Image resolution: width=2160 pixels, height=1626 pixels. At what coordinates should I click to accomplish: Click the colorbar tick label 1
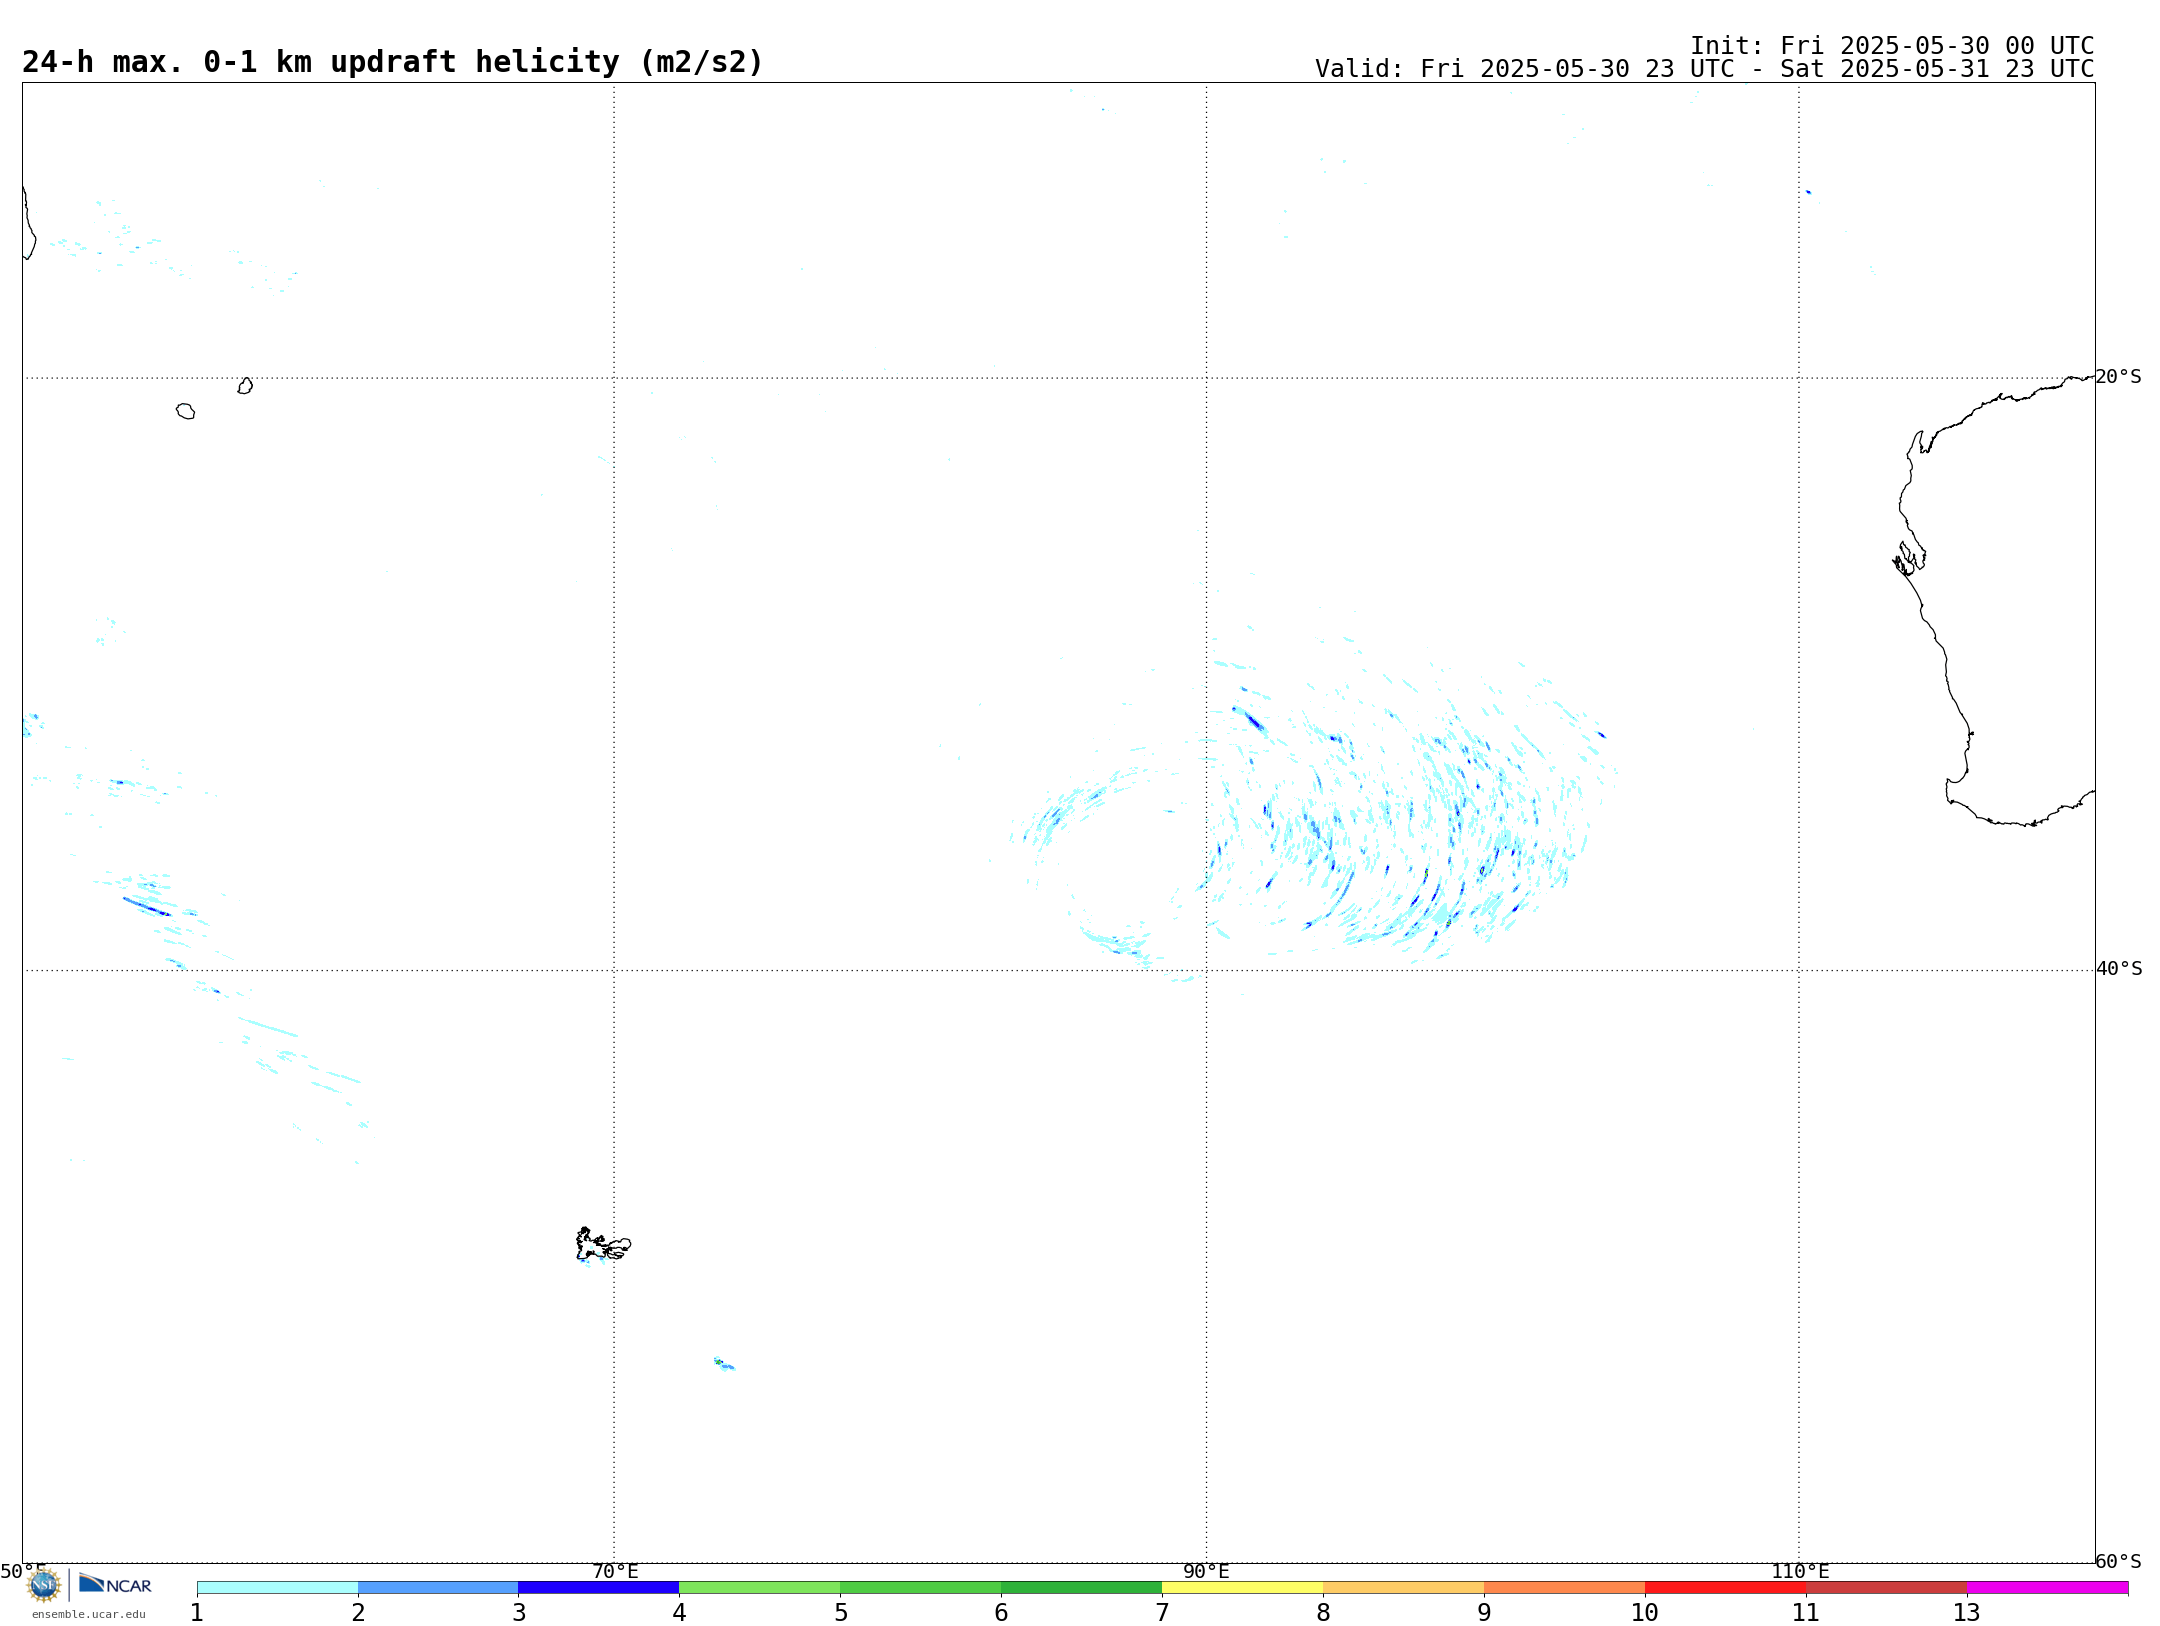coord(197,1613)
